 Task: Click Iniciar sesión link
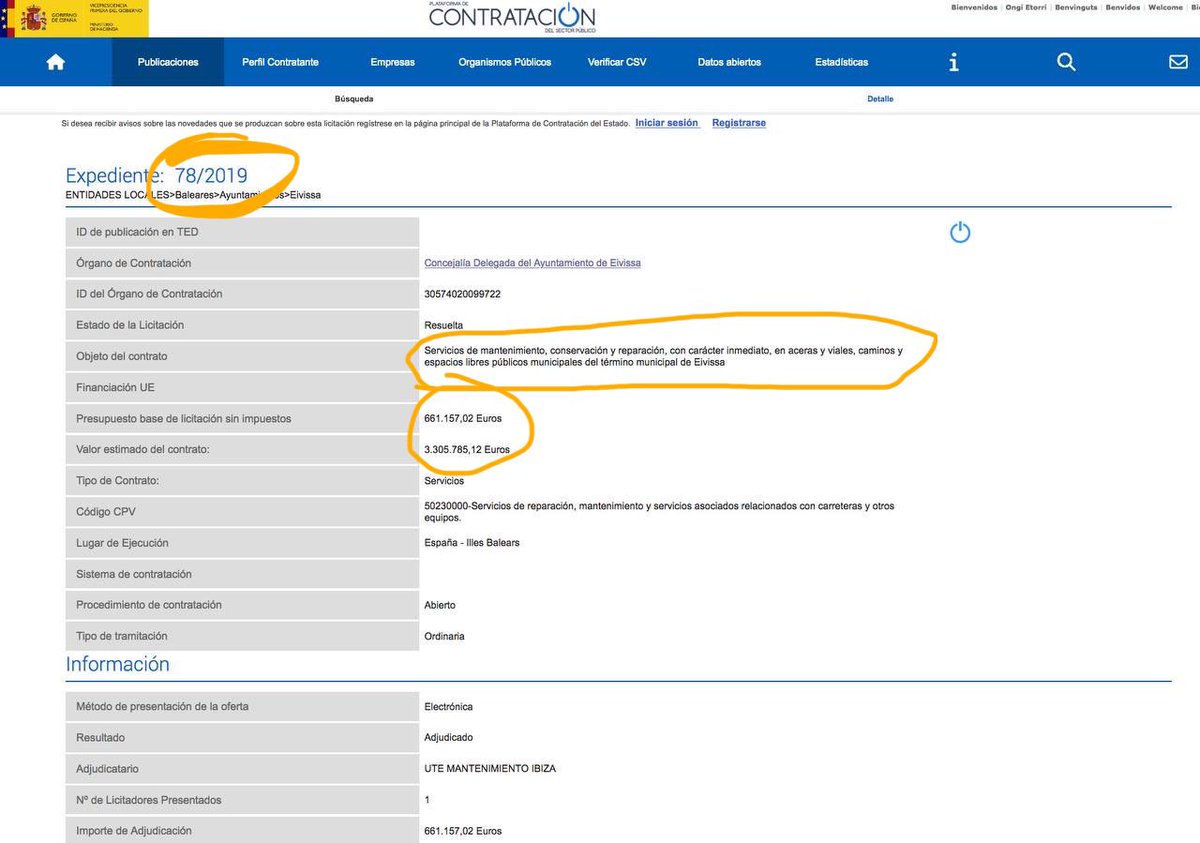point(667,123)
